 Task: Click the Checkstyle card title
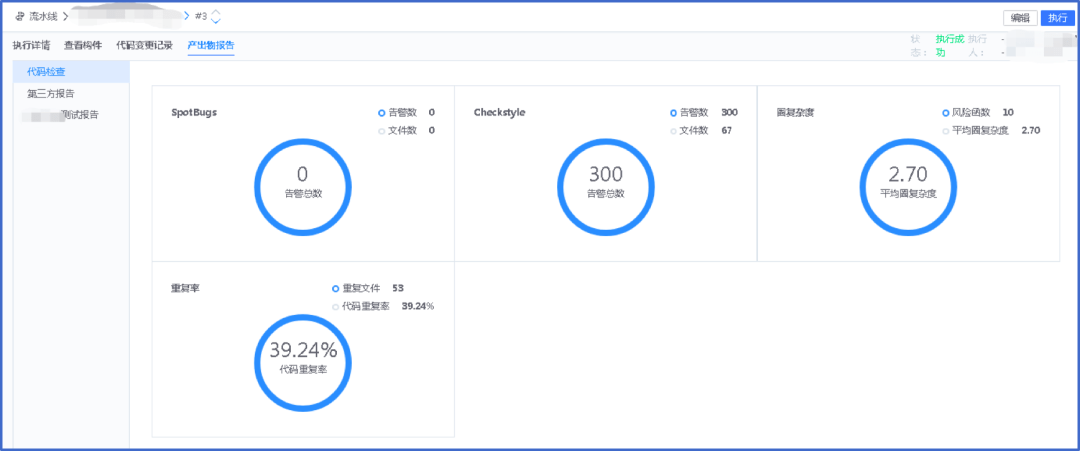click(x=499, y=112)
